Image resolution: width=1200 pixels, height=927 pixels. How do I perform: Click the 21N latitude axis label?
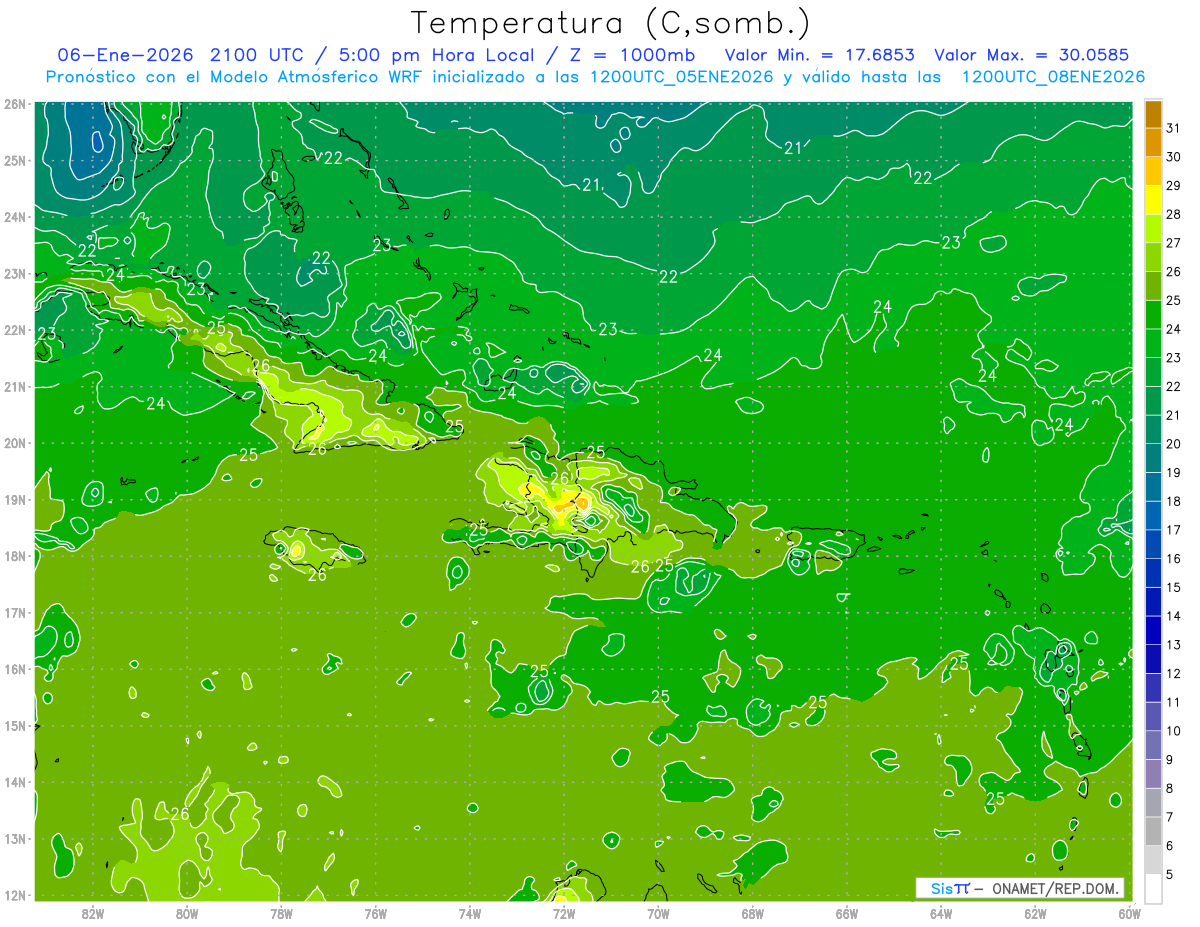pos(15,387)
